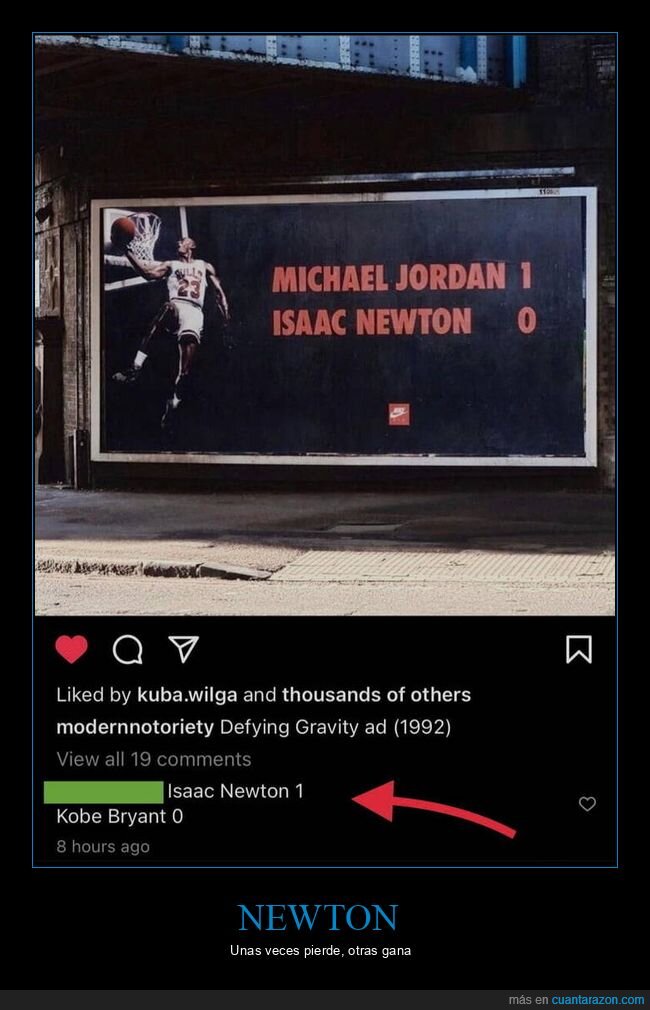Open comments with the speech bubble icon
This screenshot has width=650, height=1010.
[128, 649]
